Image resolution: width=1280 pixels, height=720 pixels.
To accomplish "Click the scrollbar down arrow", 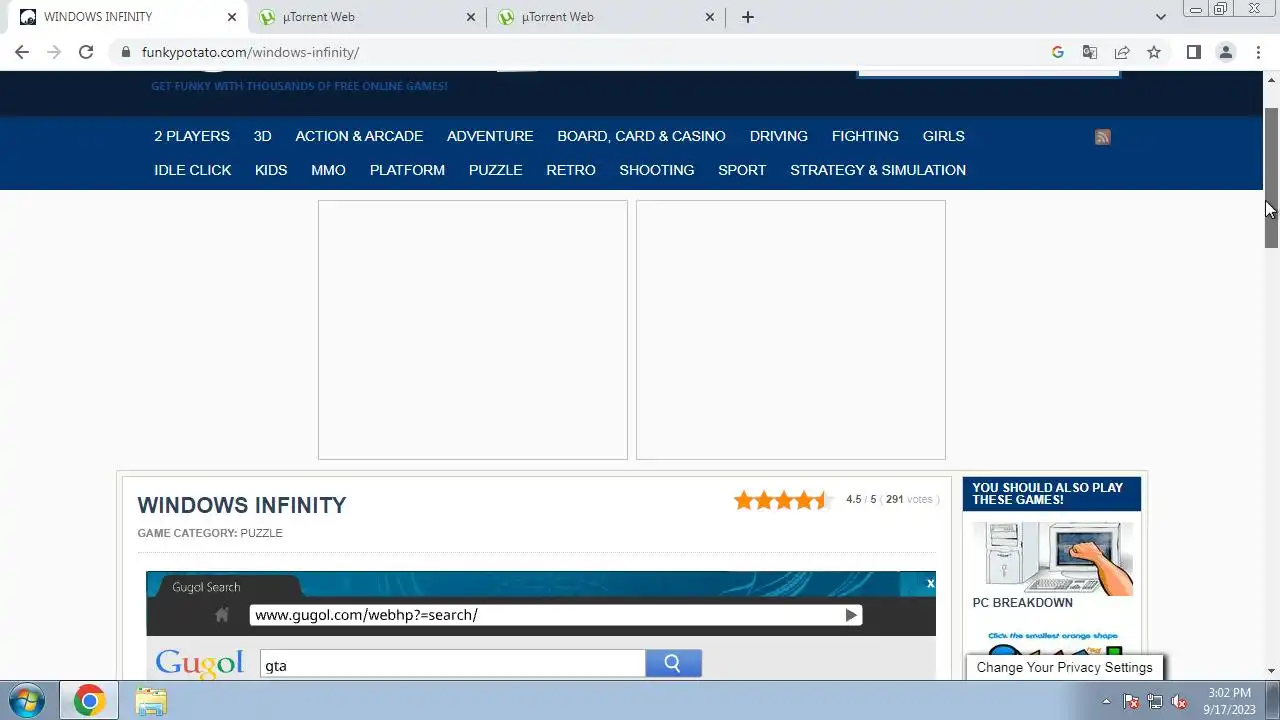I will [x=1272, y=671].
